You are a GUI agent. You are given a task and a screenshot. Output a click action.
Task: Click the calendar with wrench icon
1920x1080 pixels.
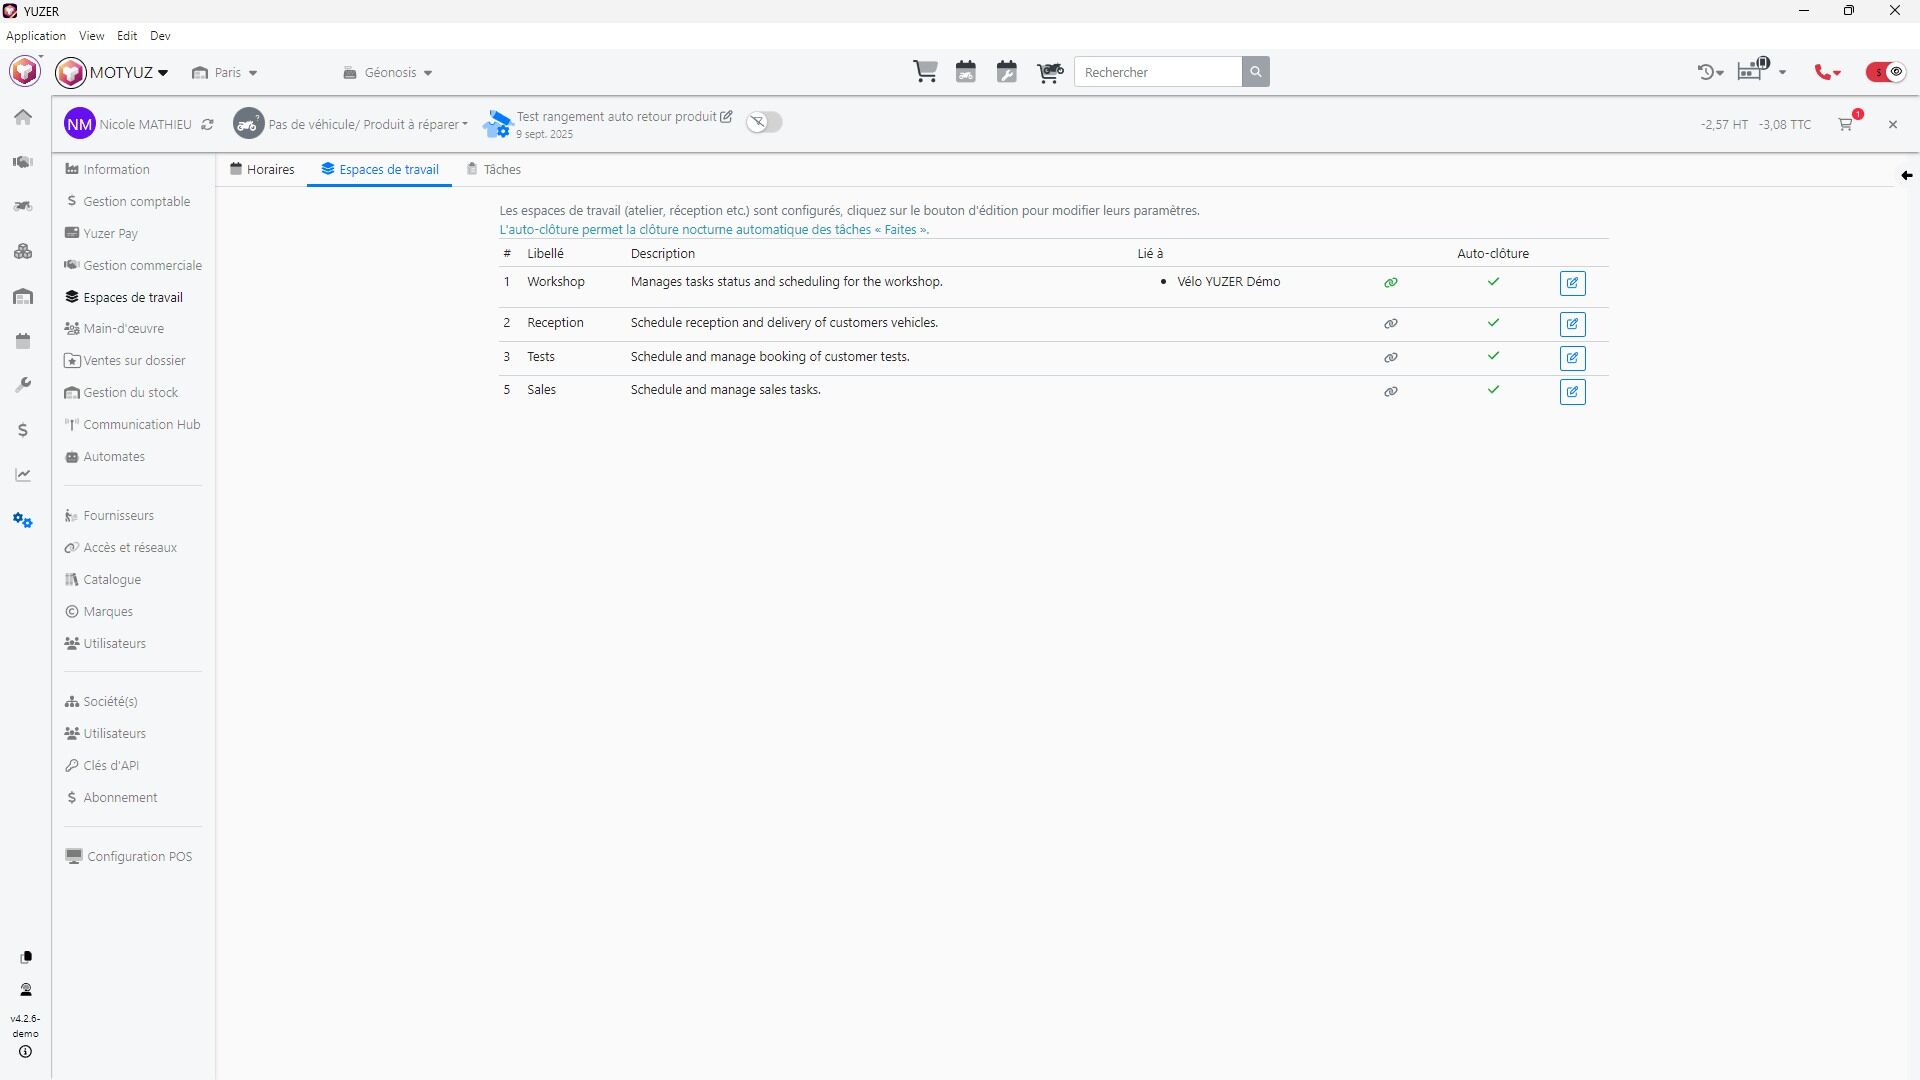tap(1007, 72)
